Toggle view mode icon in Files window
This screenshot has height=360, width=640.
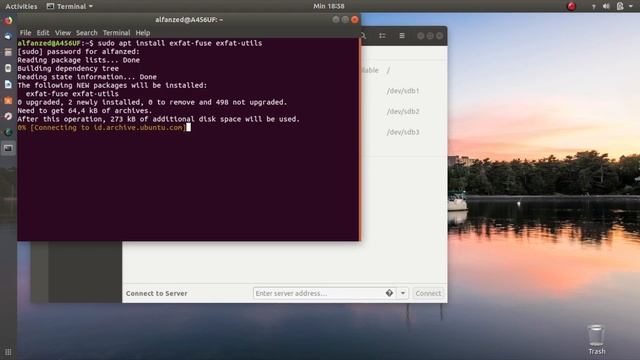coord(382,36)
